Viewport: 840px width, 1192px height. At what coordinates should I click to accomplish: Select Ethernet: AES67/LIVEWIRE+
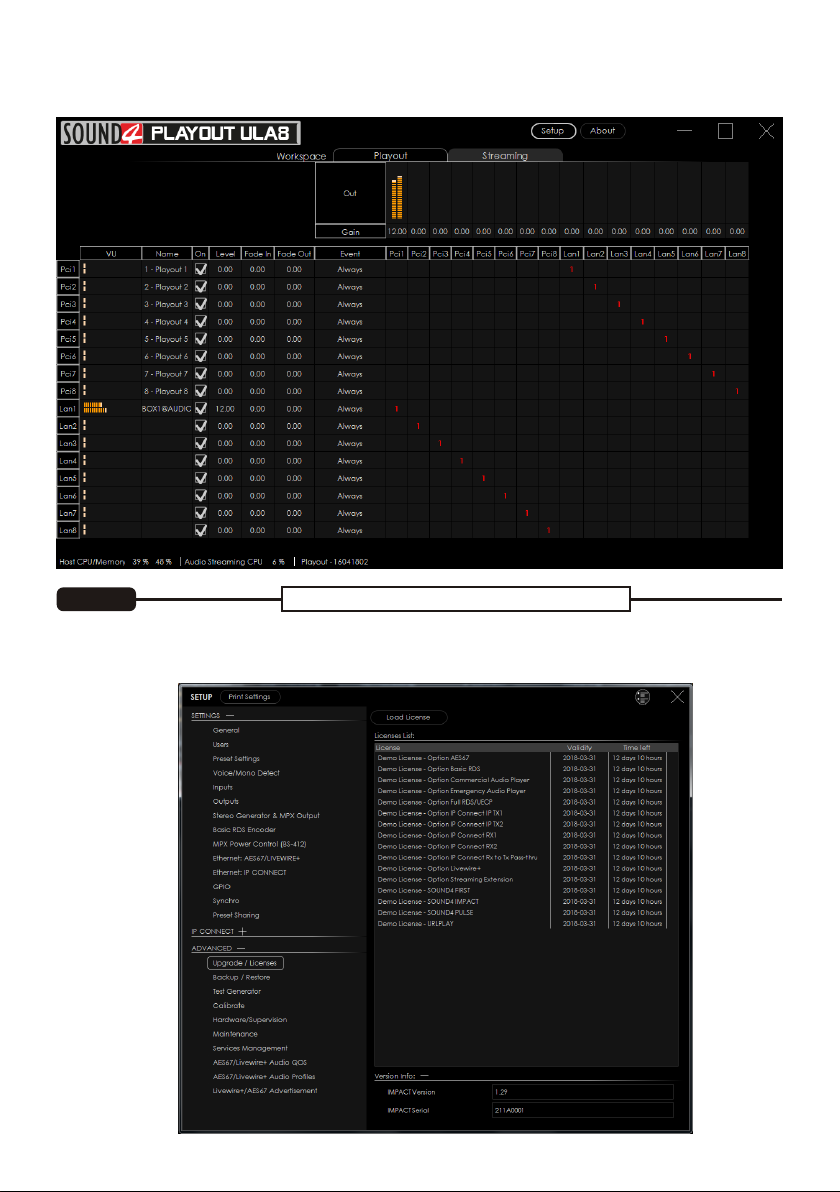(256, 858)
